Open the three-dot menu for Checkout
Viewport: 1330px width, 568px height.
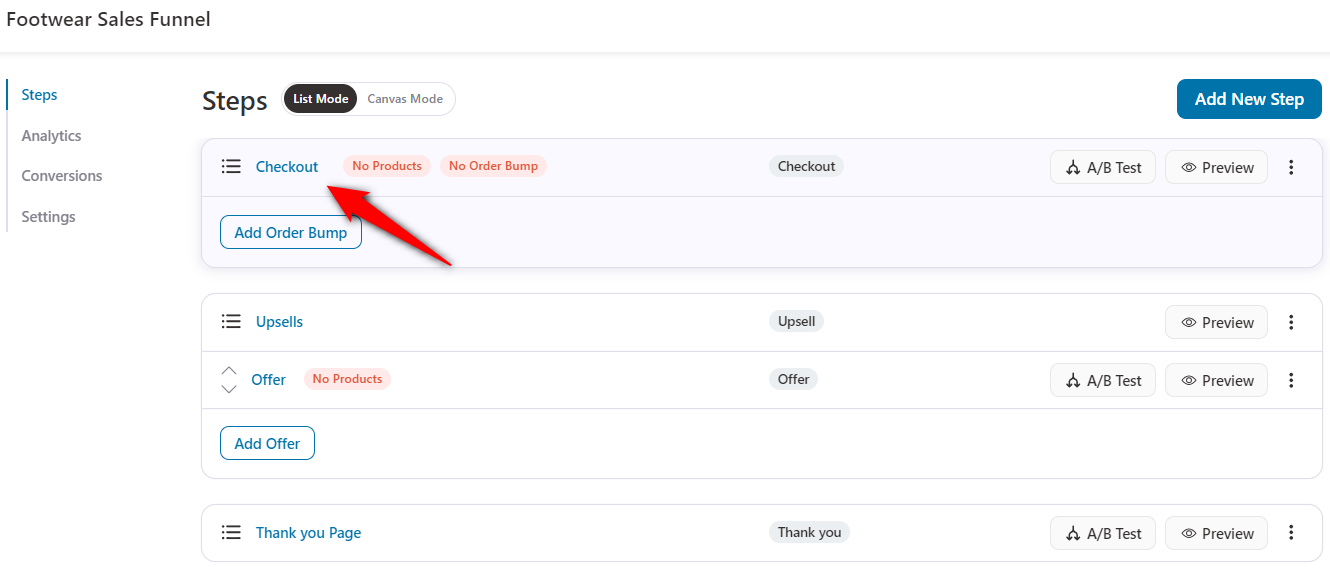click(x=1291, y=167)
